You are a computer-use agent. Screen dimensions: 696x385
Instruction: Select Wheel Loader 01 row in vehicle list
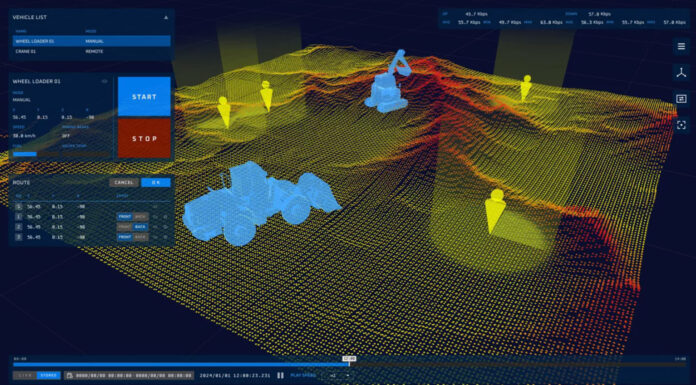click(91, 41)
